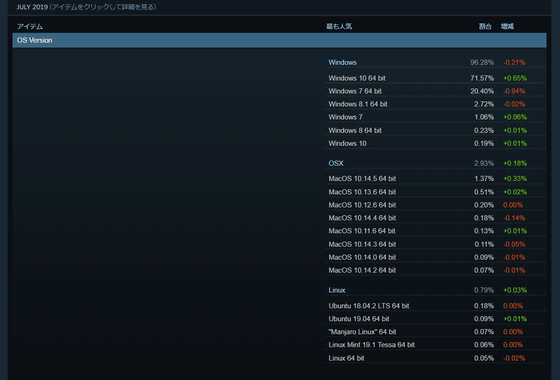Select the Windows 7 64 bit row
Image resolution: width=560 pixels, height=380 pixels.
click(435, 91)
